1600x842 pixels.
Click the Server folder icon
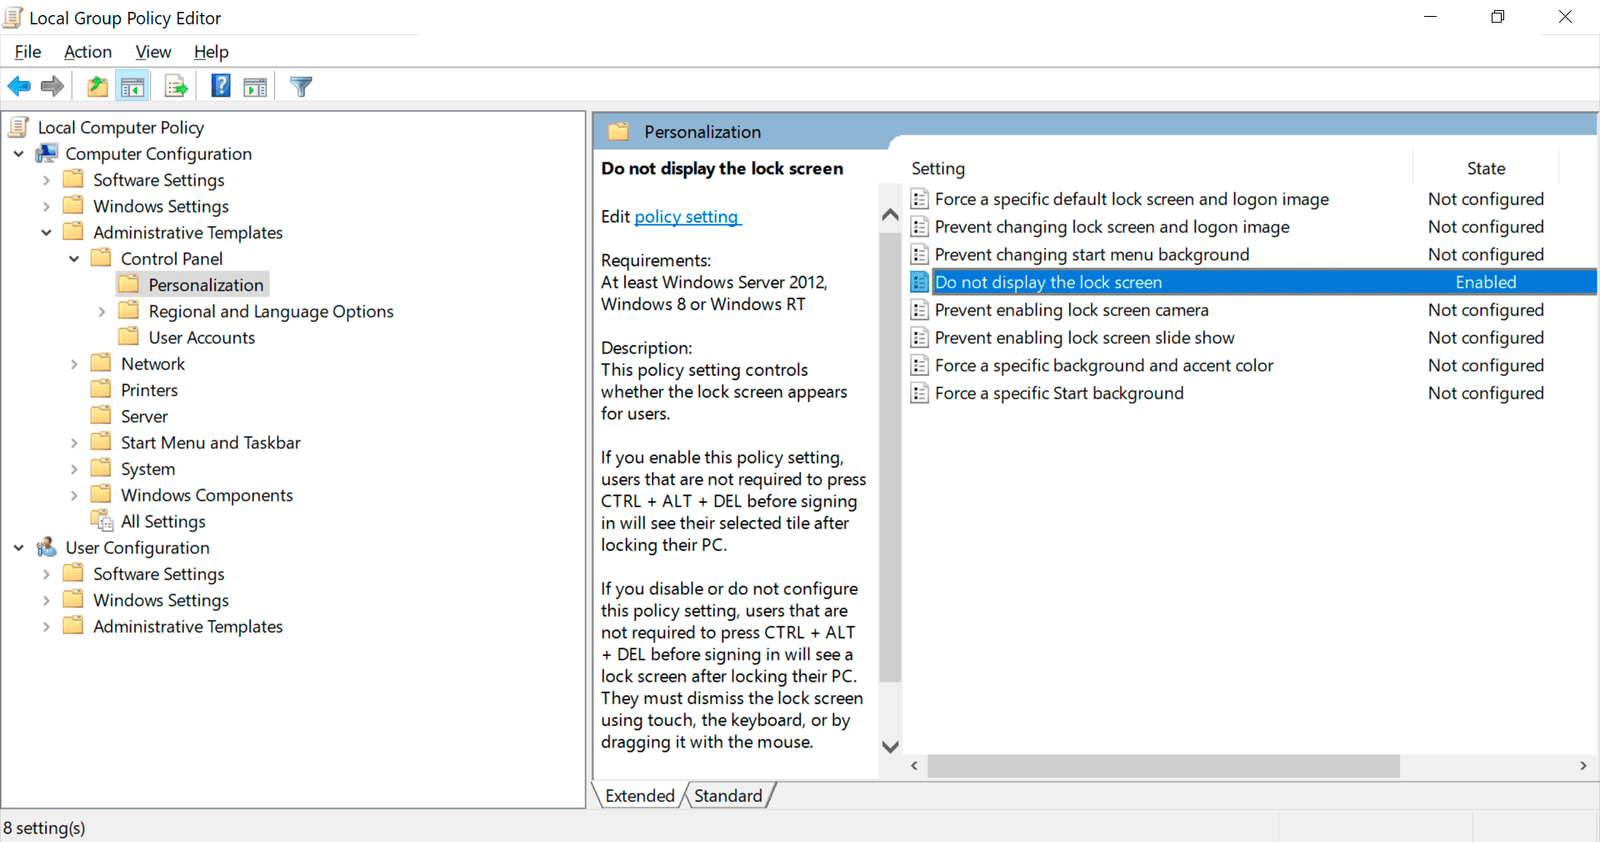101,415
